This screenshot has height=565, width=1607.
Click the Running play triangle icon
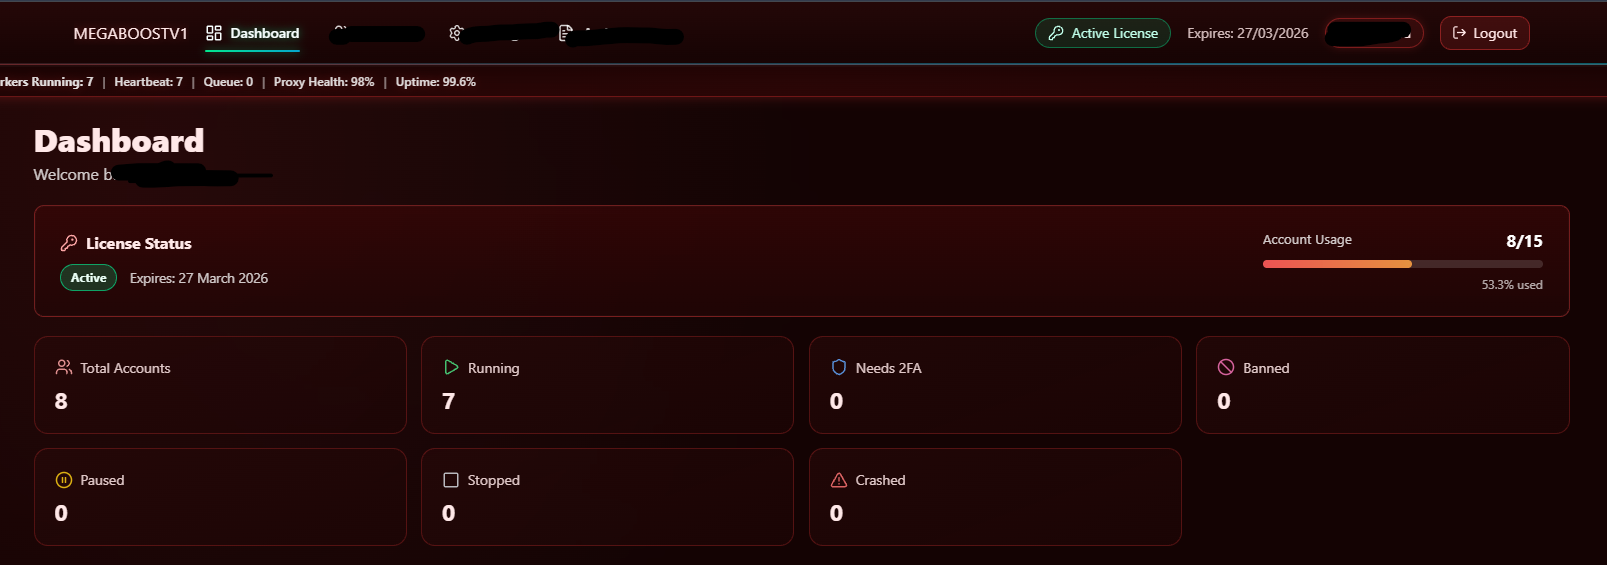pyautogui.click(x=451, y=367)
